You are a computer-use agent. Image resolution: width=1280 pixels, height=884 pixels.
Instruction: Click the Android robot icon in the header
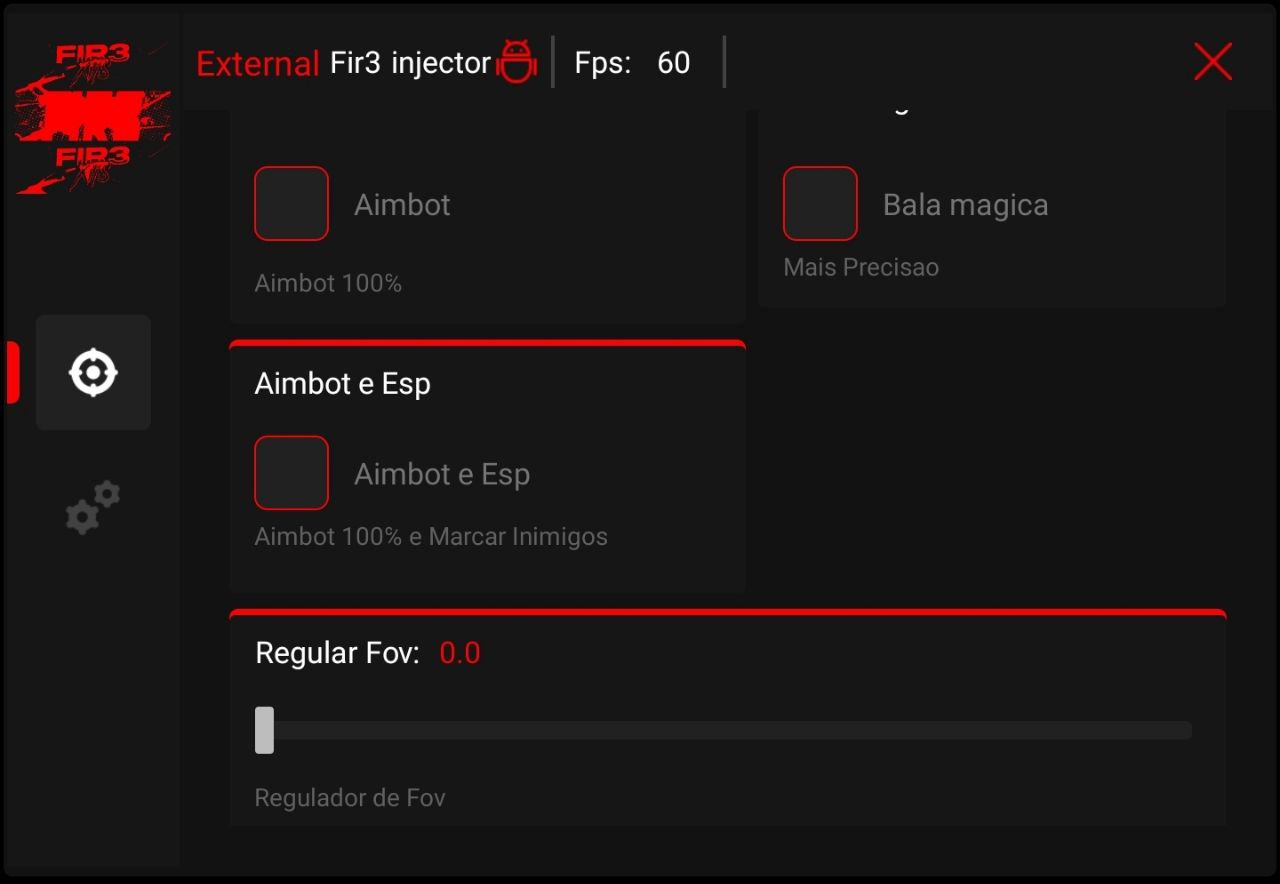518,62
